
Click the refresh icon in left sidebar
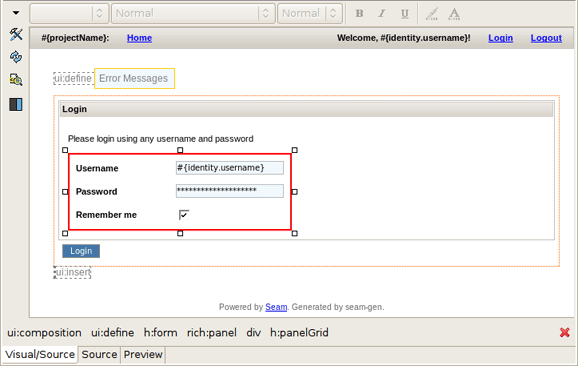(16, 57)
